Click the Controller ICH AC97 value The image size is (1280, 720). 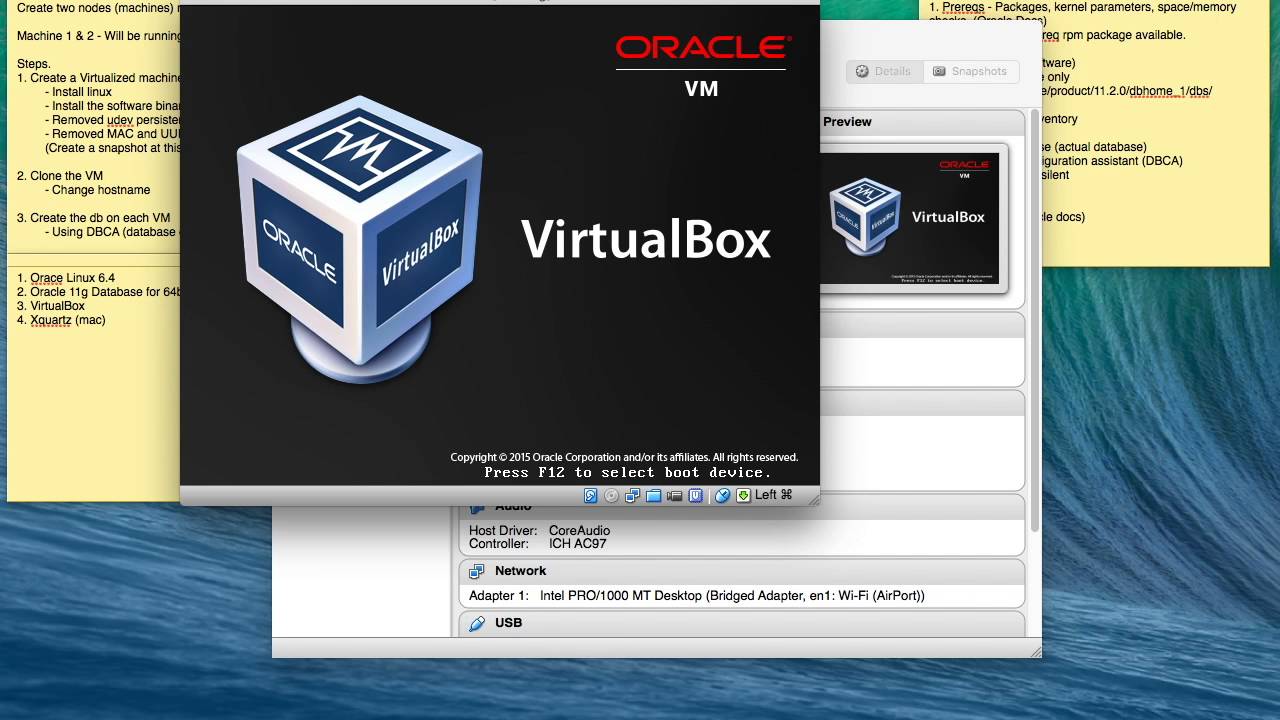click(577, 544)
